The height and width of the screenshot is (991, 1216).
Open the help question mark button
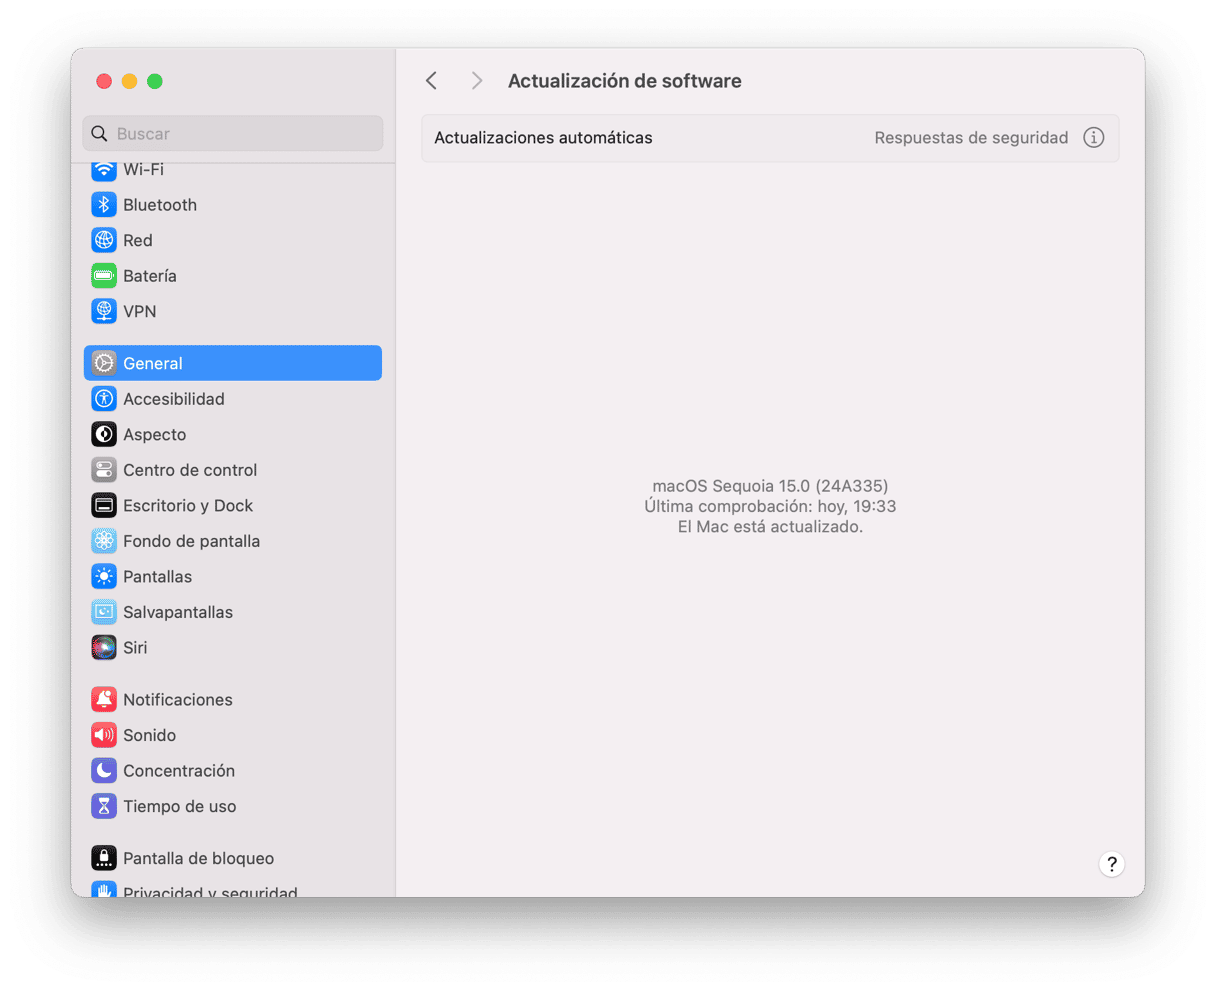point(1111,864)
